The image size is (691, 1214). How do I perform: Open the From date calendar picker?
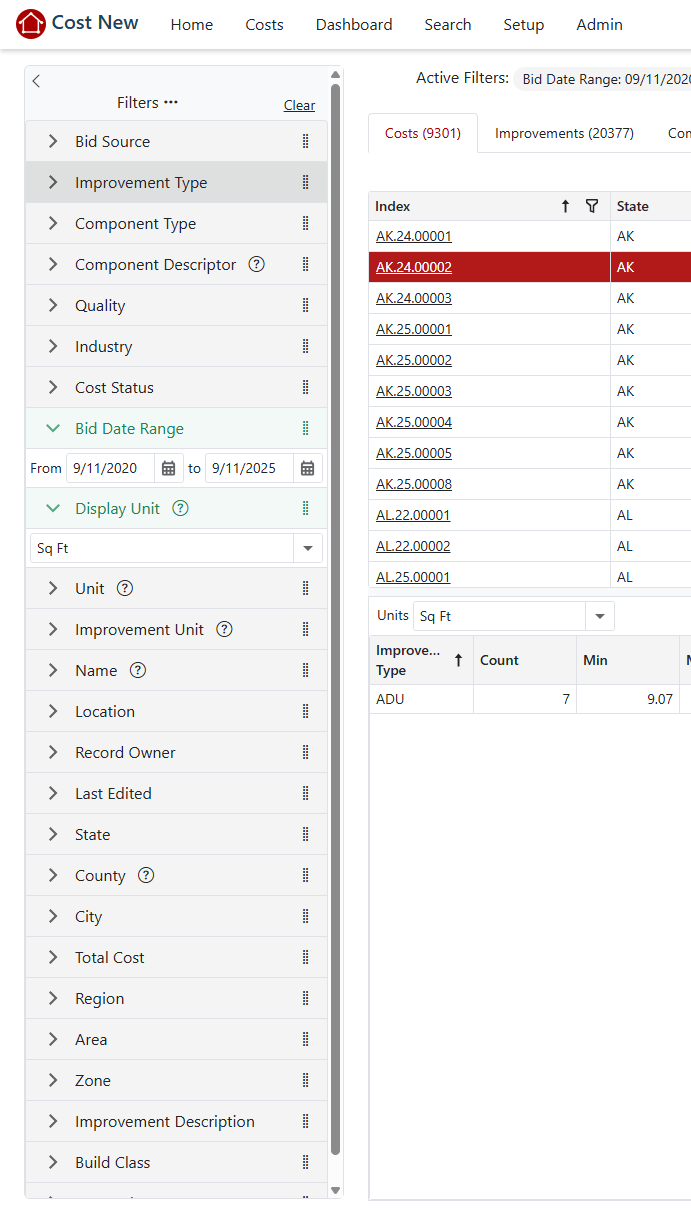point(169,468)
